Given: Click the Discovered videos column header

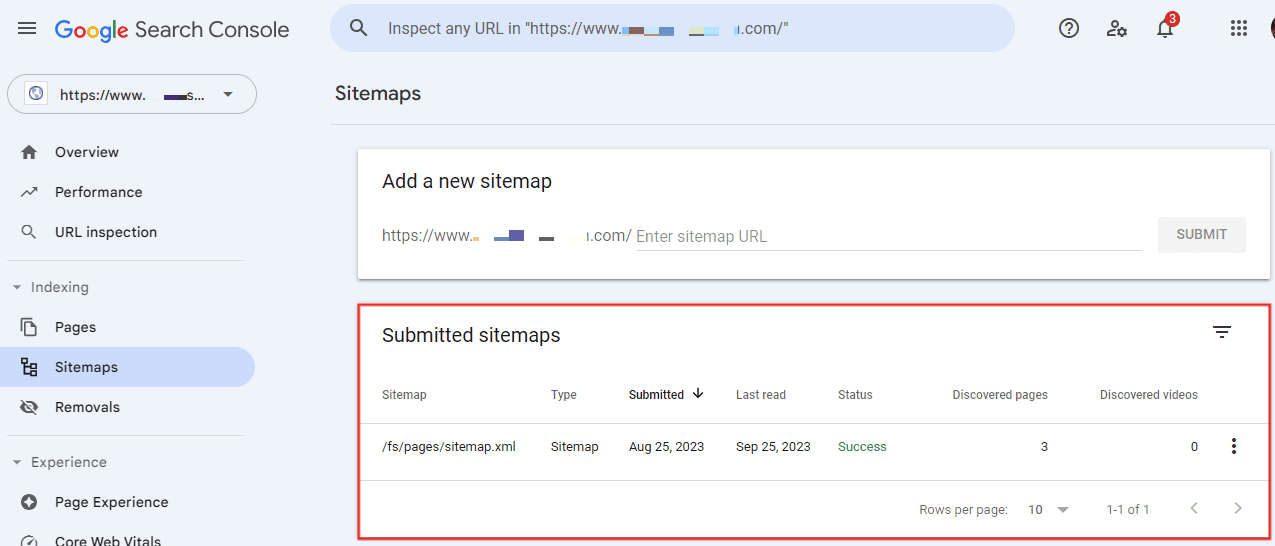Looking at the screenshot, I should point(1149,395).
